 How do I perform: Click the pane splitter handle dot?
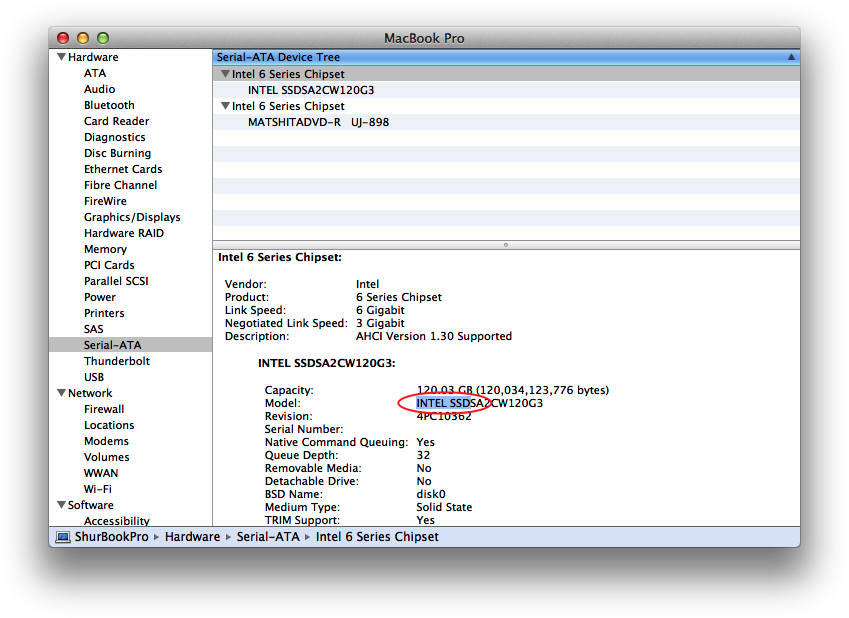[506, 245]
